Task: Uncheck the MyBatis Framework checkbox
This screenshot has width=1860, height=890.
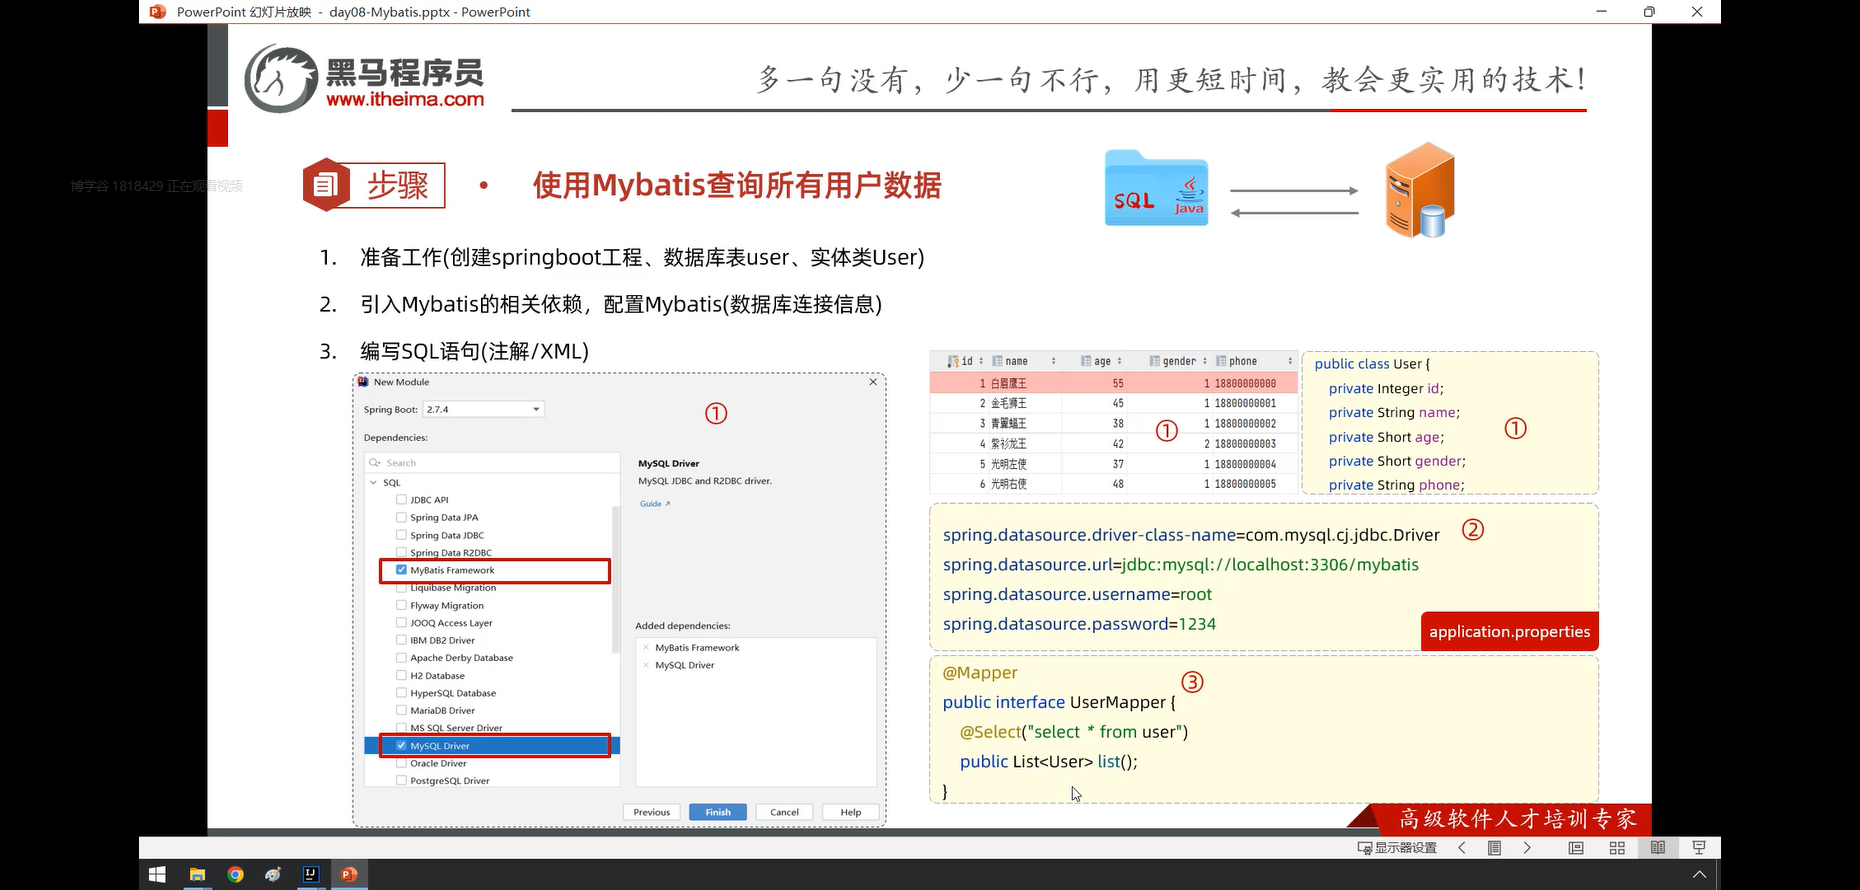Action: pyautogui.click(x=401, y=570)
